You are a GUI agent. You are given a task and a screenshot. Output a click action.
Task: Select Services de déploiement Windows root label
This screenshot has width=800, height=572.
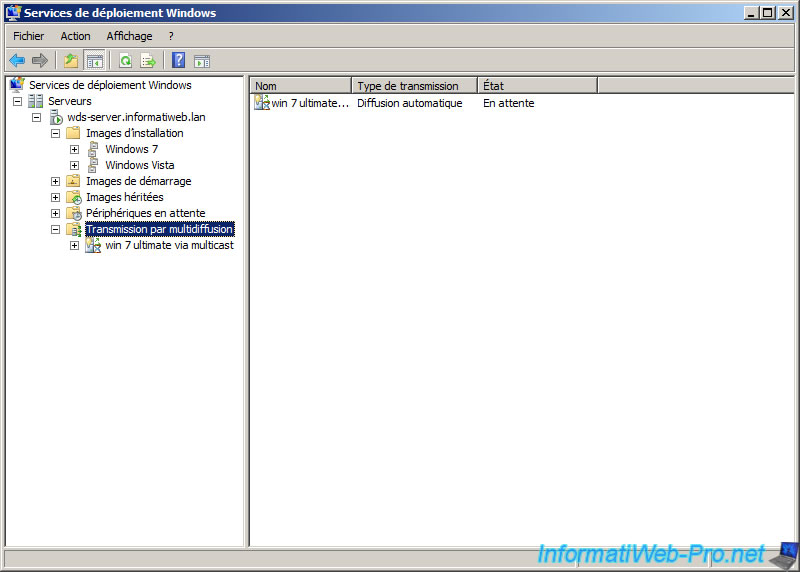(110, 85)
